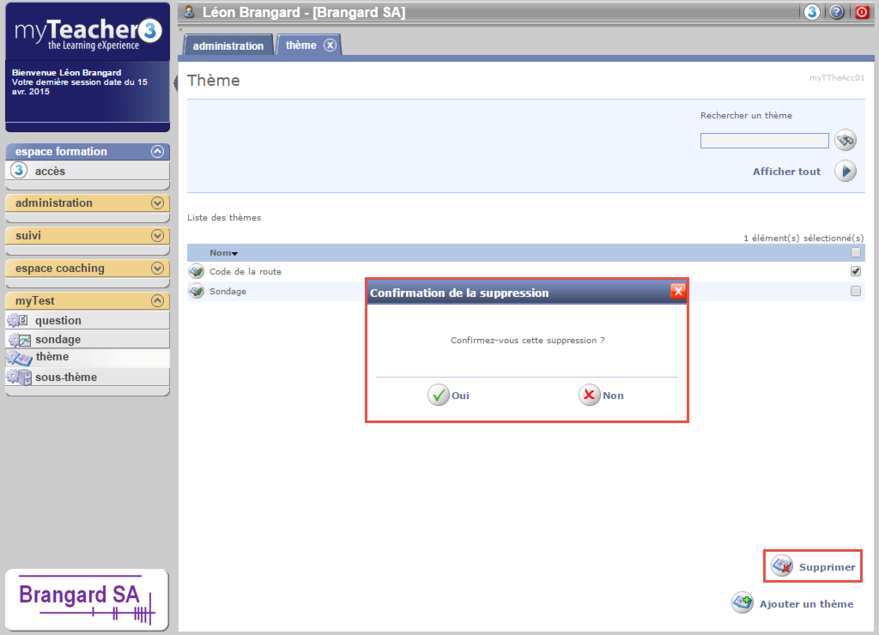Image resolution: width=879 pixels, height=635 pixels.
Task: Check the Sondage row checkbox
Action: point(855,291)
